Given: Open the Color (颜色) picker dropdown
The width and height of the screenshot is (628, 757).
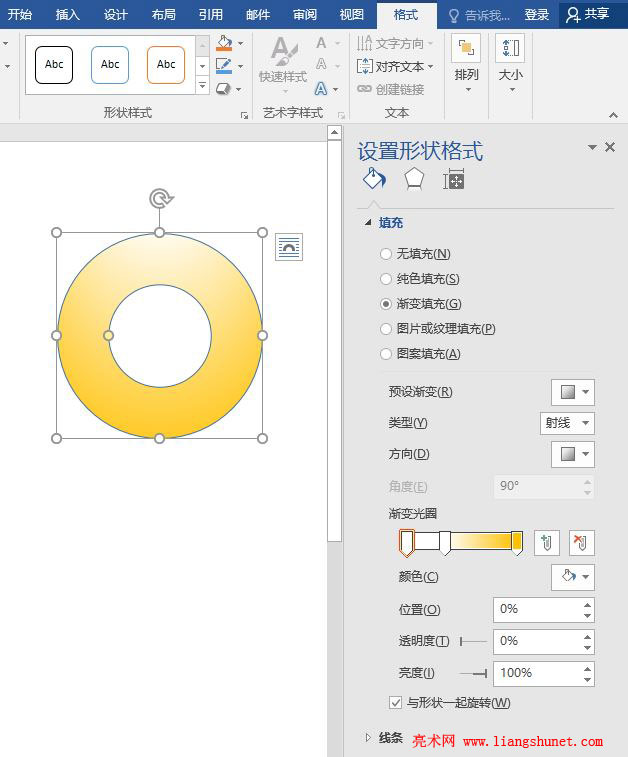Looking at the screenshot, I should point(573,576).
